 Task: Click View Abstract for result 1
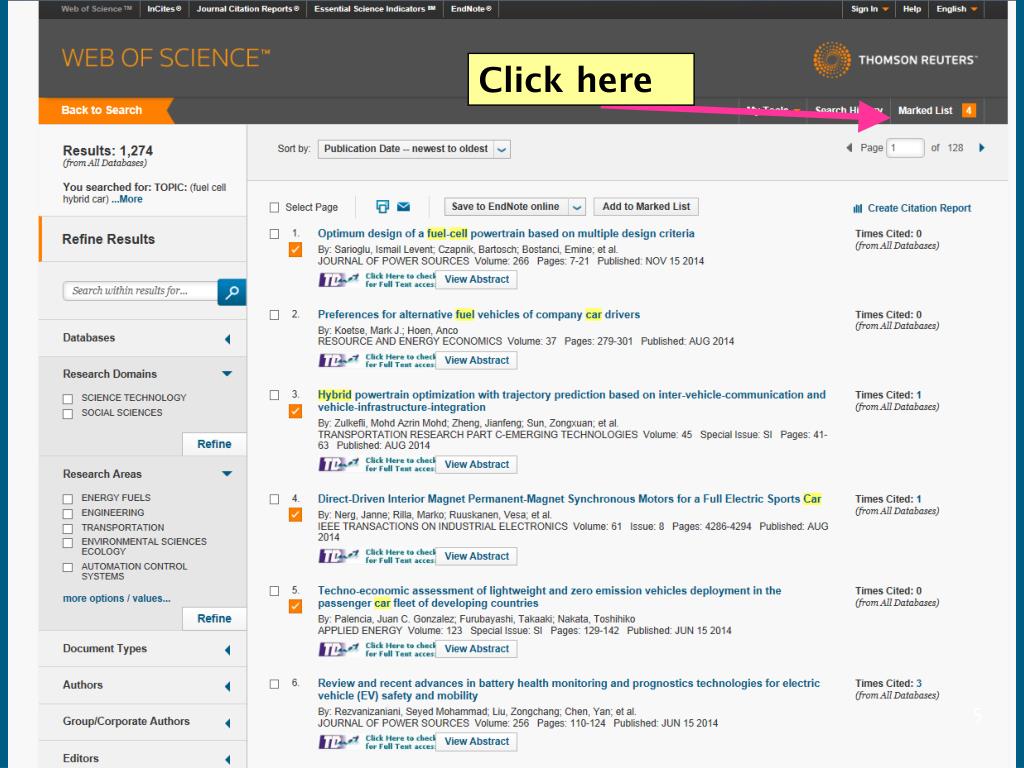[477, 280]
